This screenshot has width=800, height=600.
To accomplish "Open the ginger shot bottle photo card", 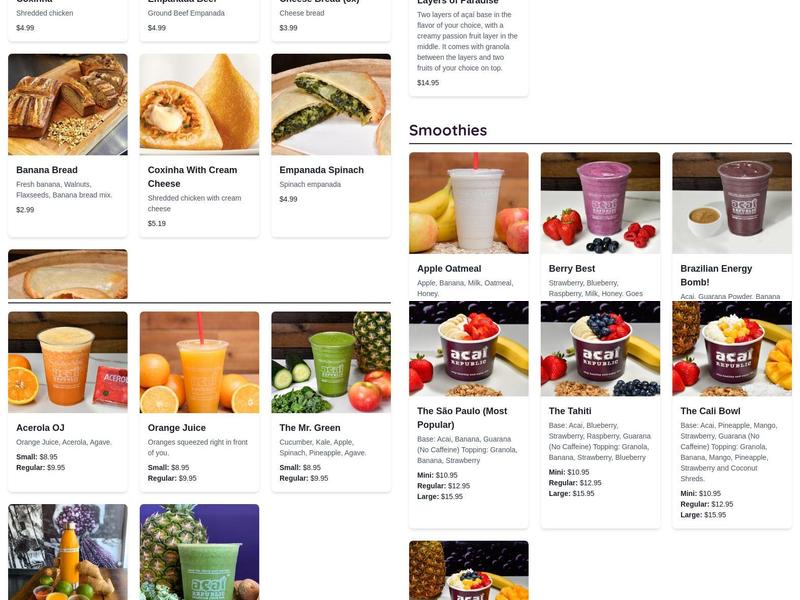I will click(68, 552).
